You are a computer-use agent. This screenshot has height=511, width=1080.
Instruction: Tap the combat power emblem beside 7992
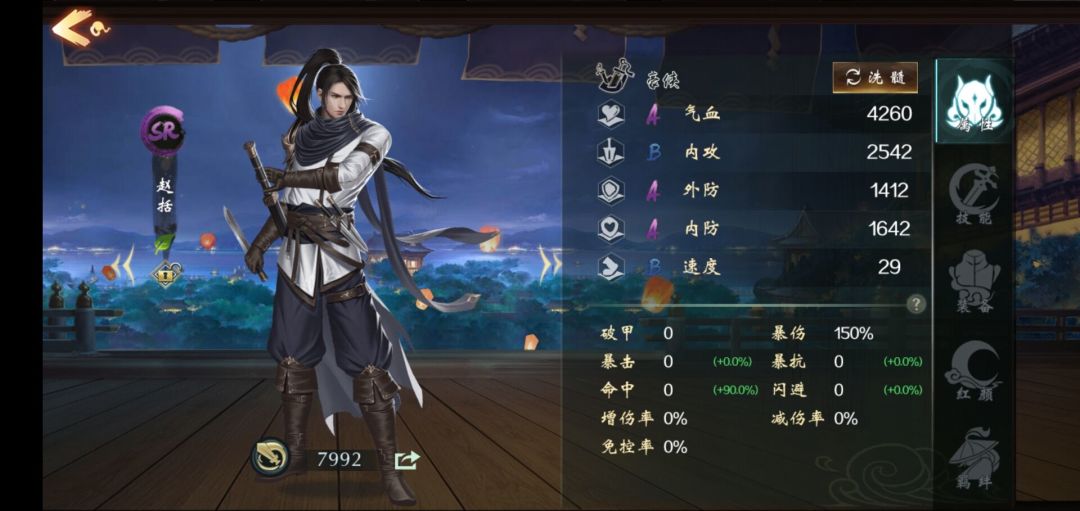(270, 457)
